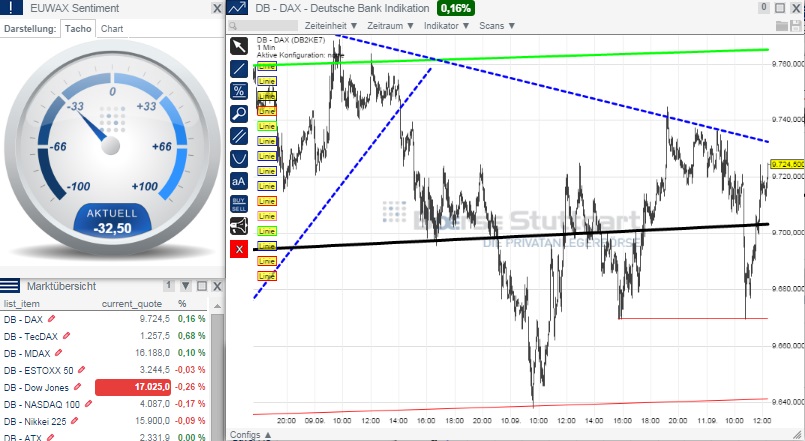Click the chart symbol search field
The image size is (805, 441).
click(263, 26)
